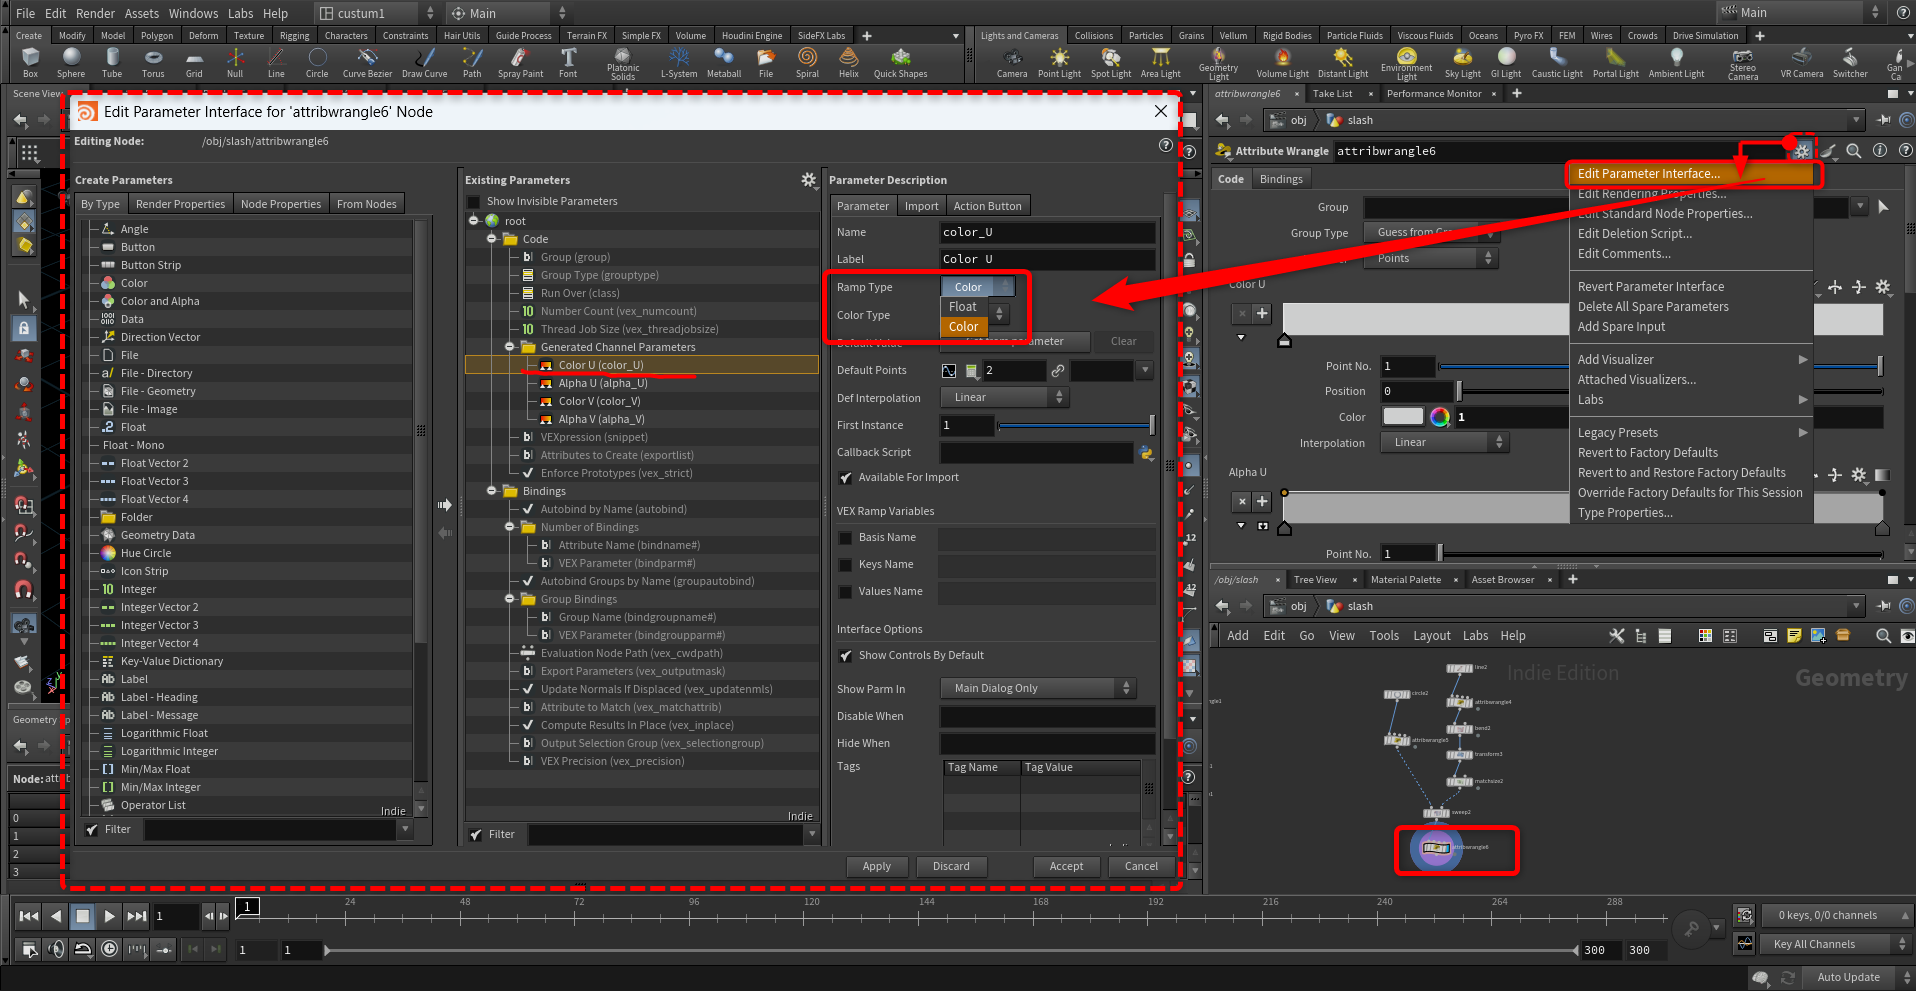This screenshot has width=1916, height=991.
Task: Select the Curve Bezier tool
Action: tap(367, 62)
